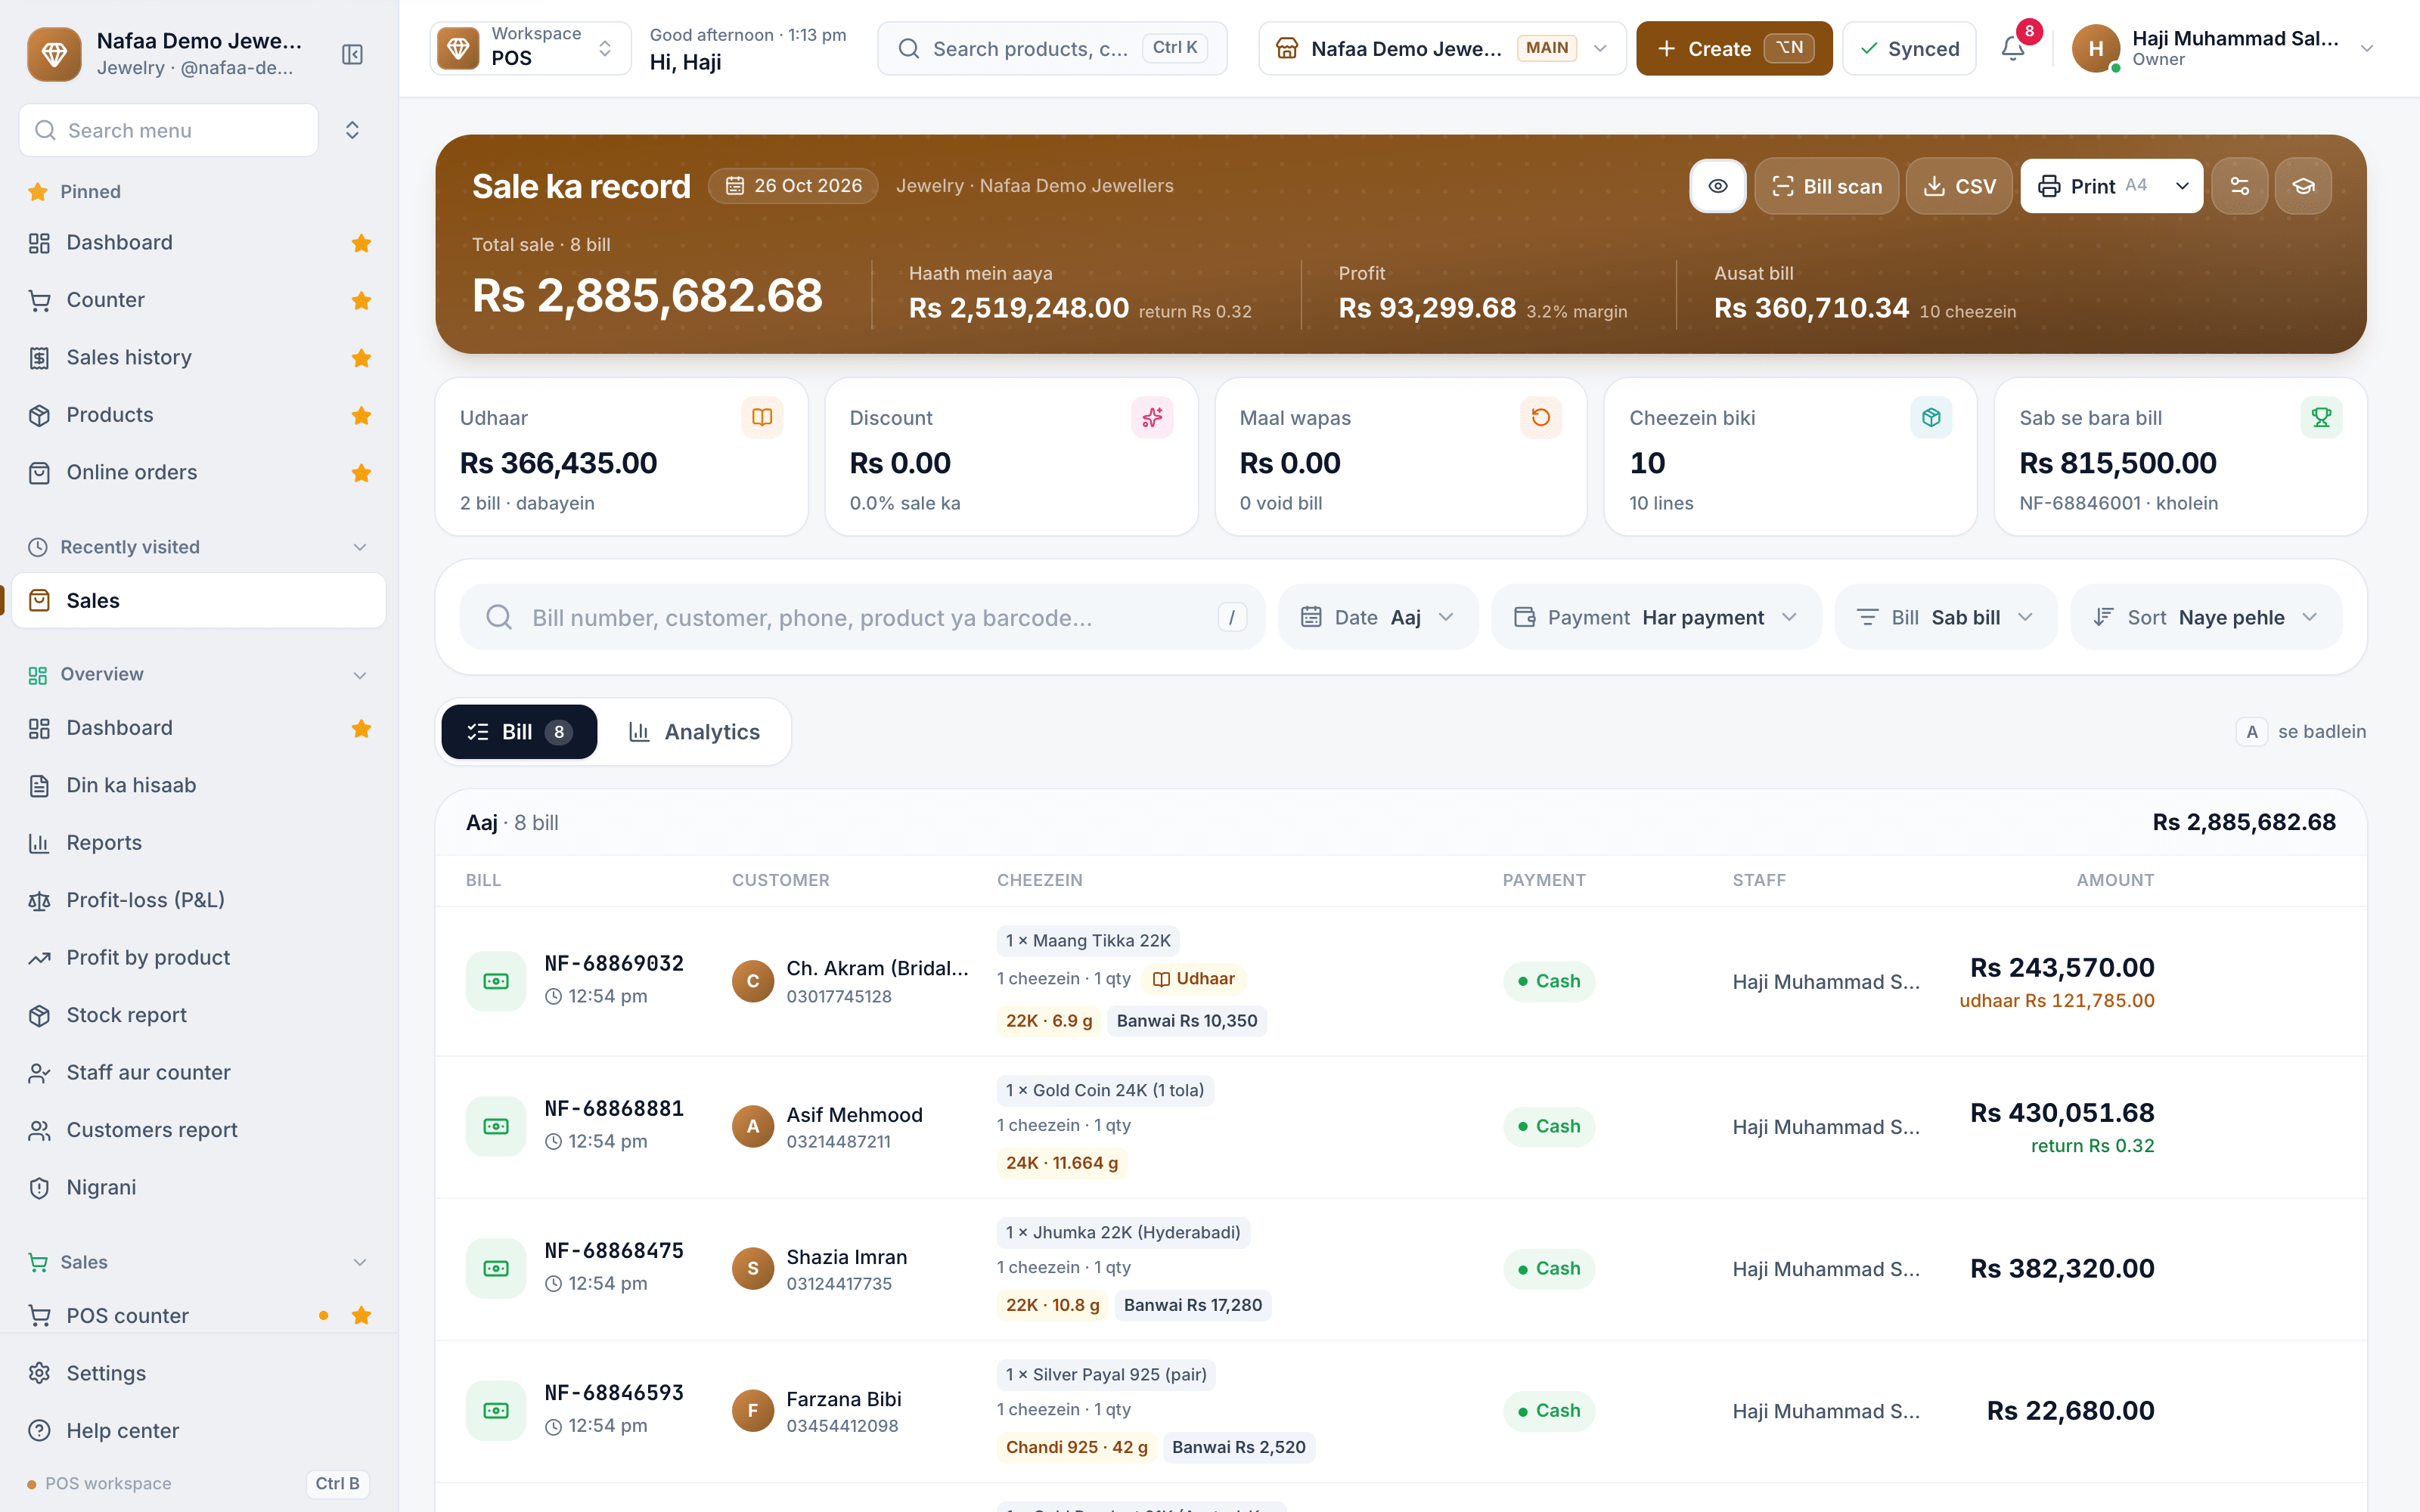Open the Sort Naye pehle dropdown
The width and height of the screenshot is (2420, 1512).
pyautogui.click(x=2206, y=617)
